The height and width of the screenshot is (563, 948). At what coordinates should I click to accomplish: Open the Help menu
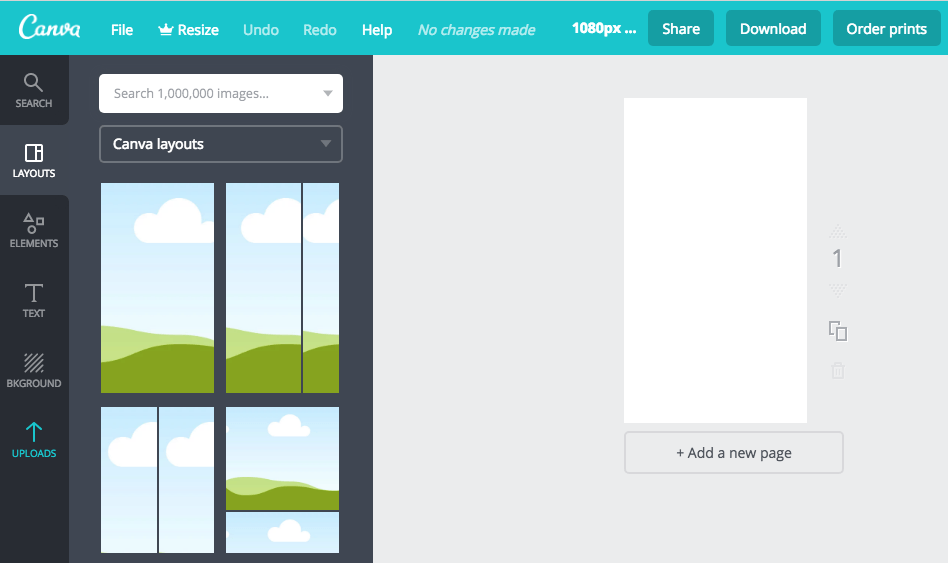[x=377, y=29]
